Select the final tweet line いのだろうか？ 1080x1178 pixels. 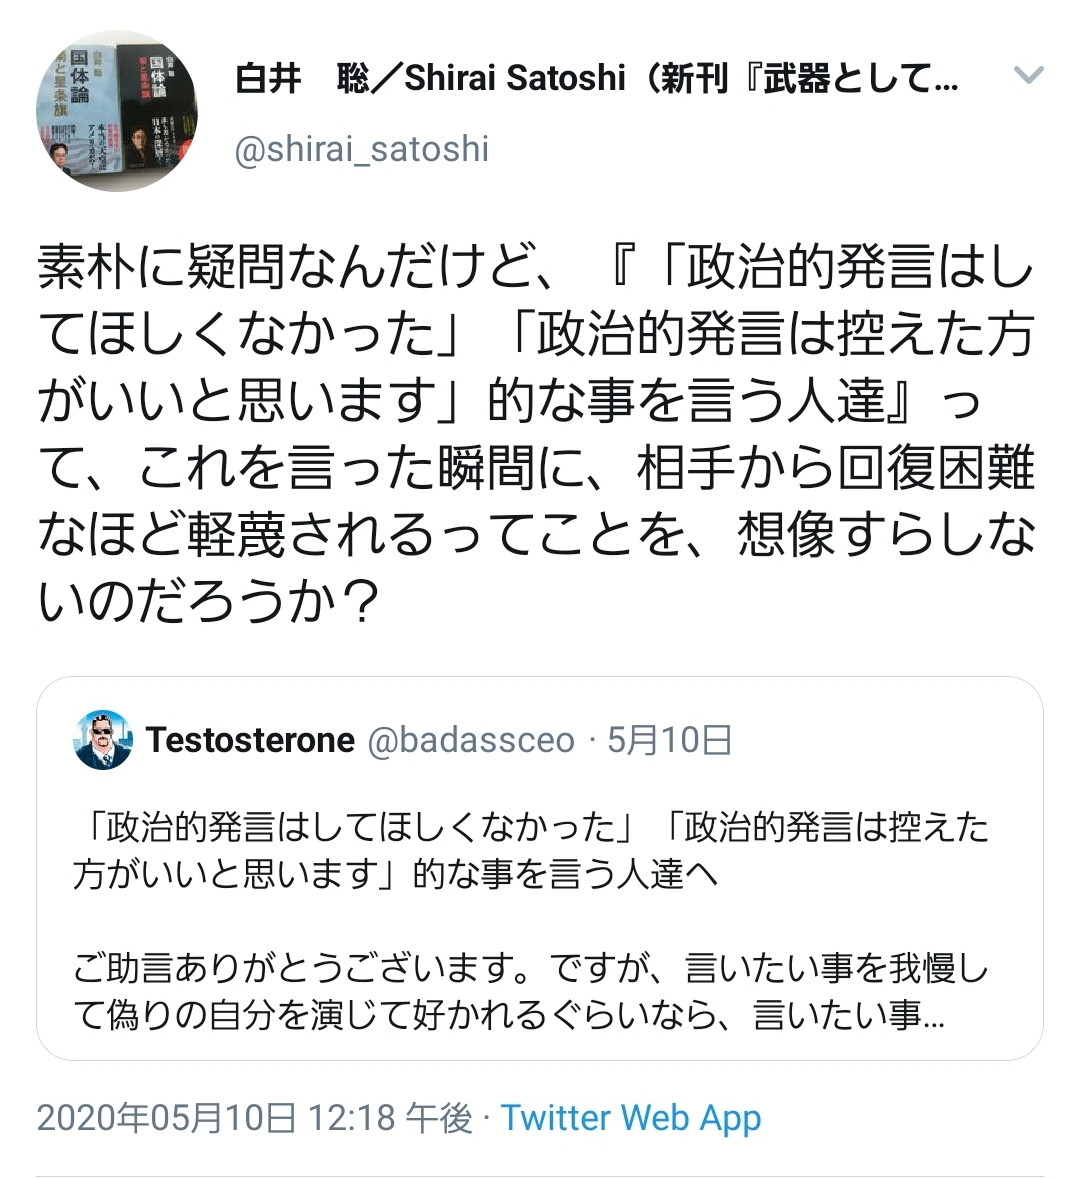point(207,601)
